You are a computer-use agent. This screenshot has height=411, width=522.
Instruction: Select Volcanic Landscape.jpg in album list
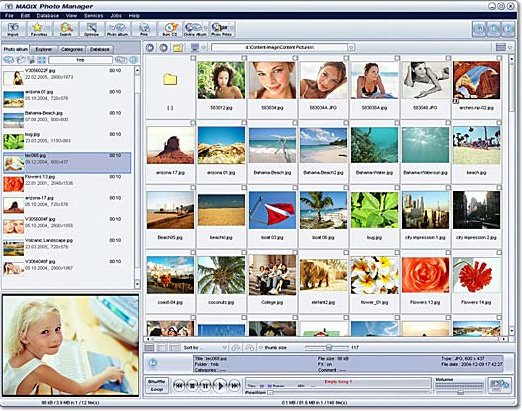pos(67,247)
